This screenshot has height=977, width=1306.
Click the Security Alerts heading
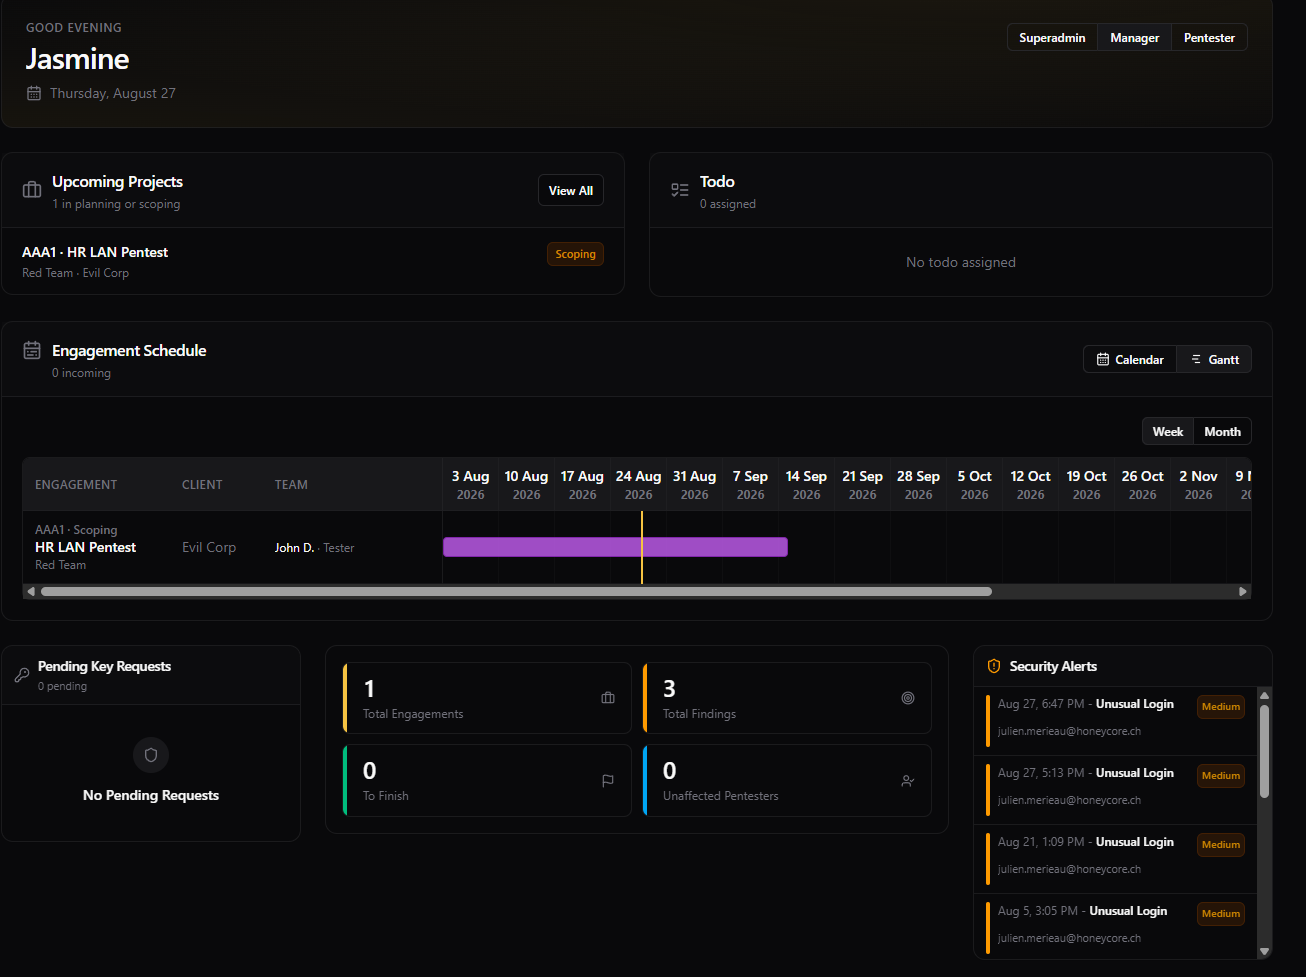pyautogui.click(x=1053, y=666)
